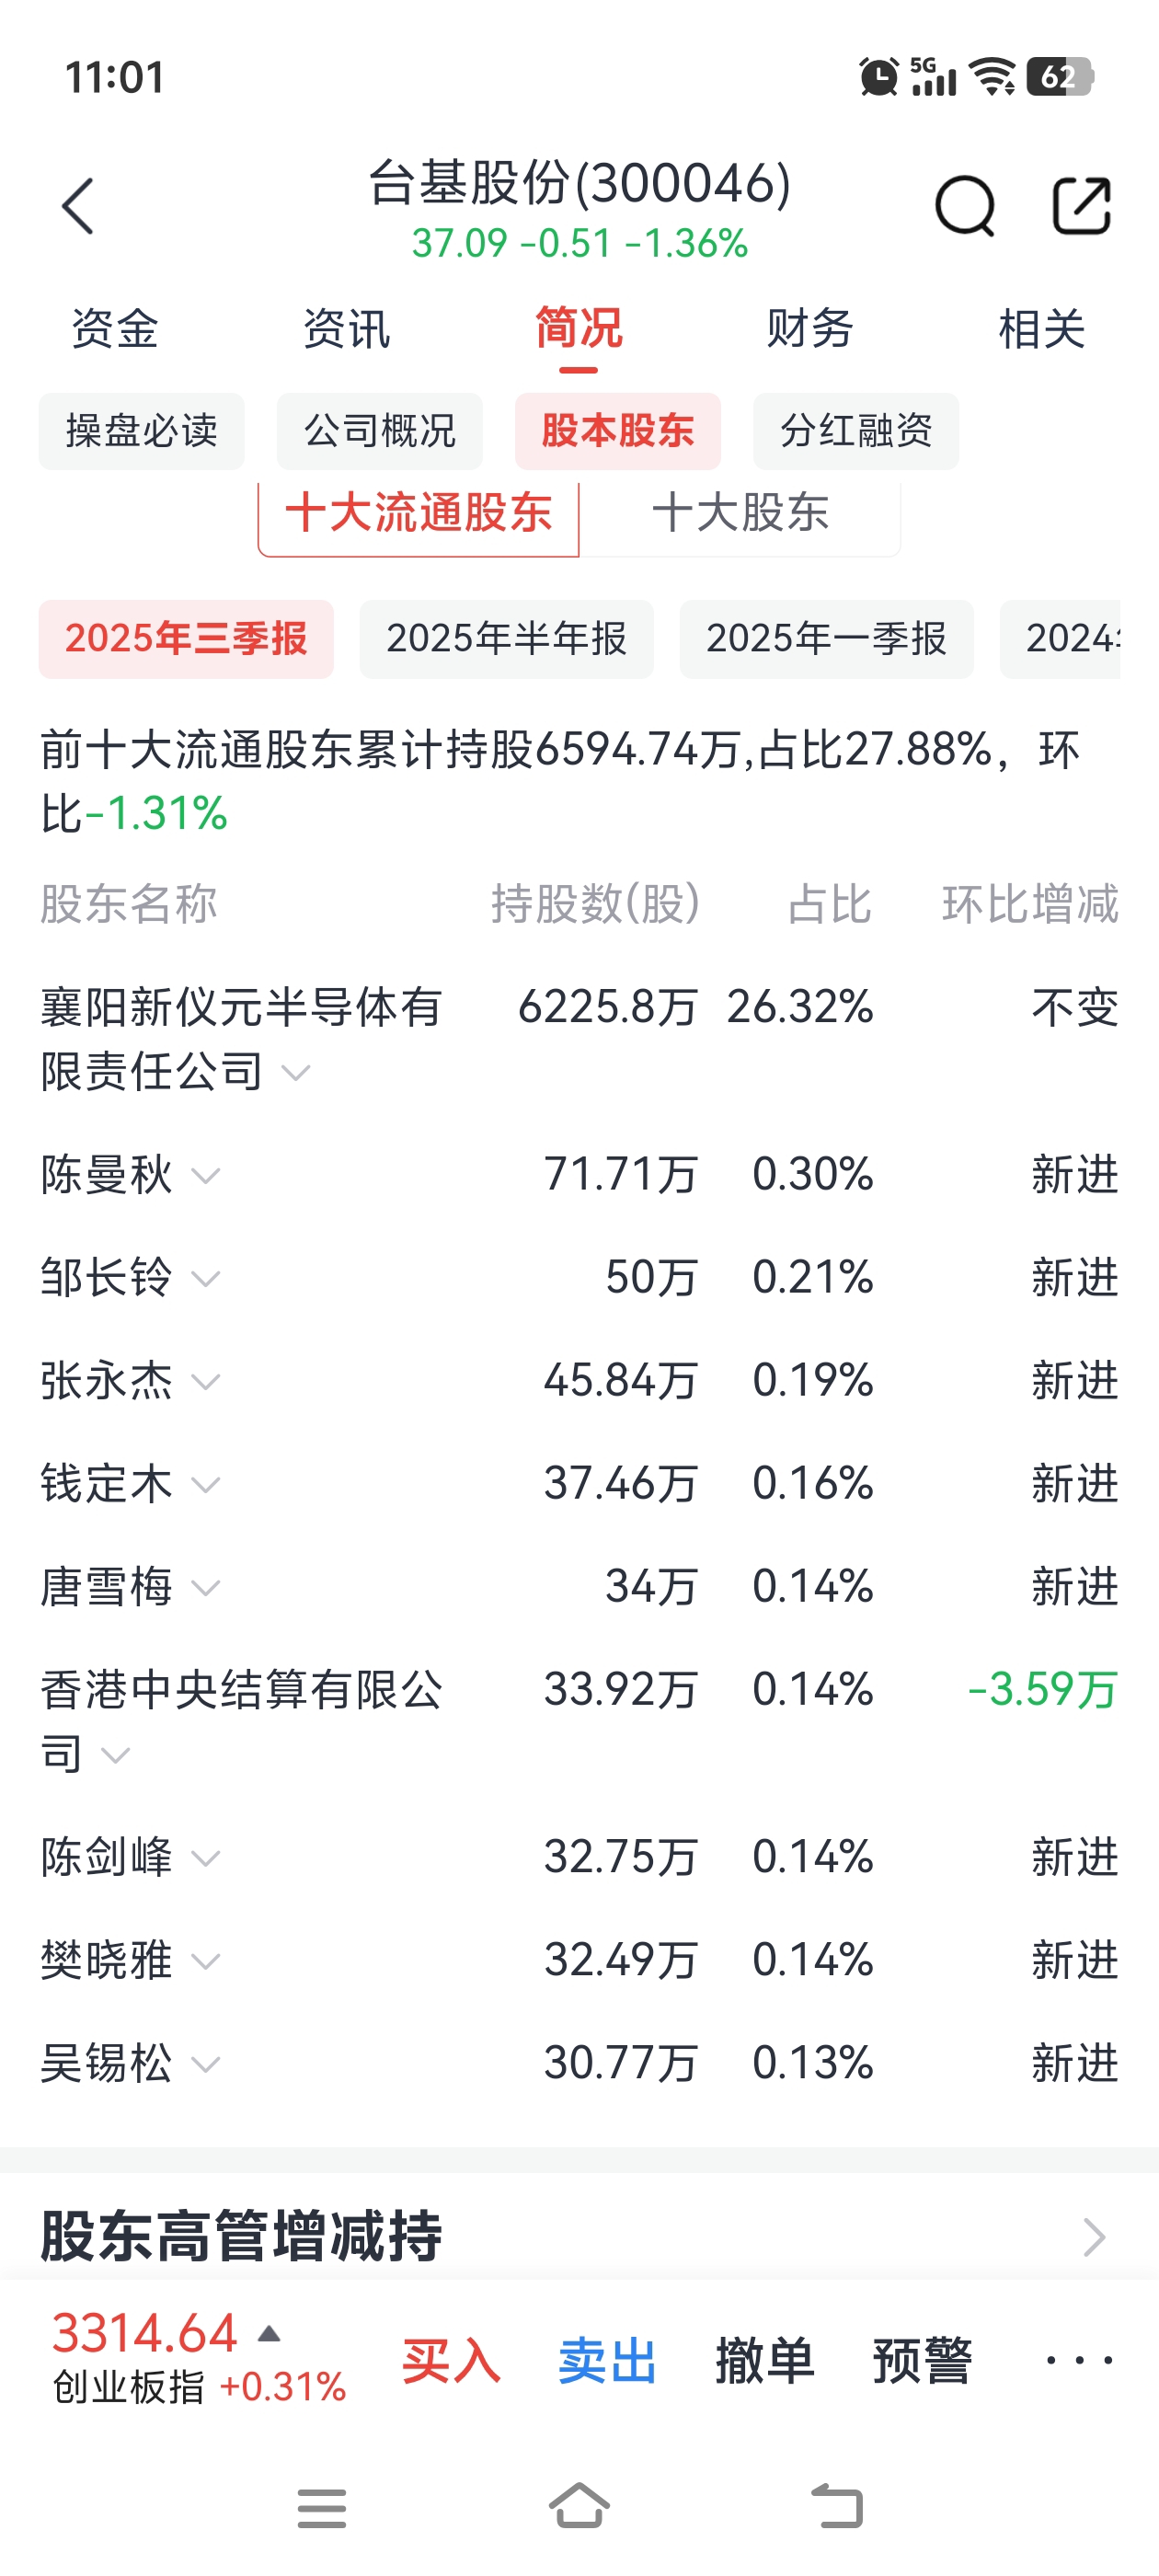Open the 资金 tab
This screenshot has width=1159, height=2576.
pos(115,329)
